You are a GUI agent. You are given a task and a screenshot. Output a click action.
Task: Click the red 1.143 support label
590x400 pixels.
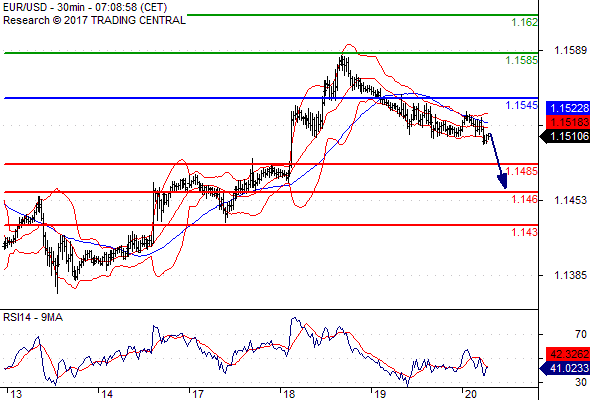pyautogui.click(x=525, y=232)
